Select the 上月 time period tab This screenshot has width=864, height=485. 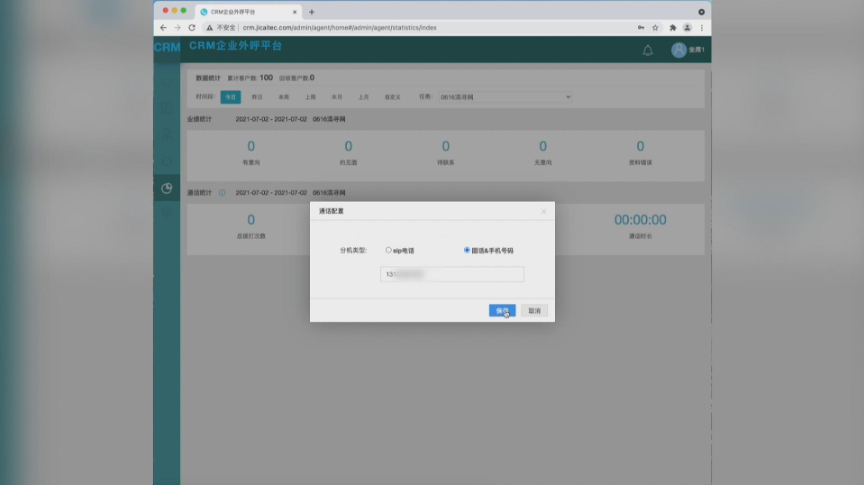(x=363, y=97)
